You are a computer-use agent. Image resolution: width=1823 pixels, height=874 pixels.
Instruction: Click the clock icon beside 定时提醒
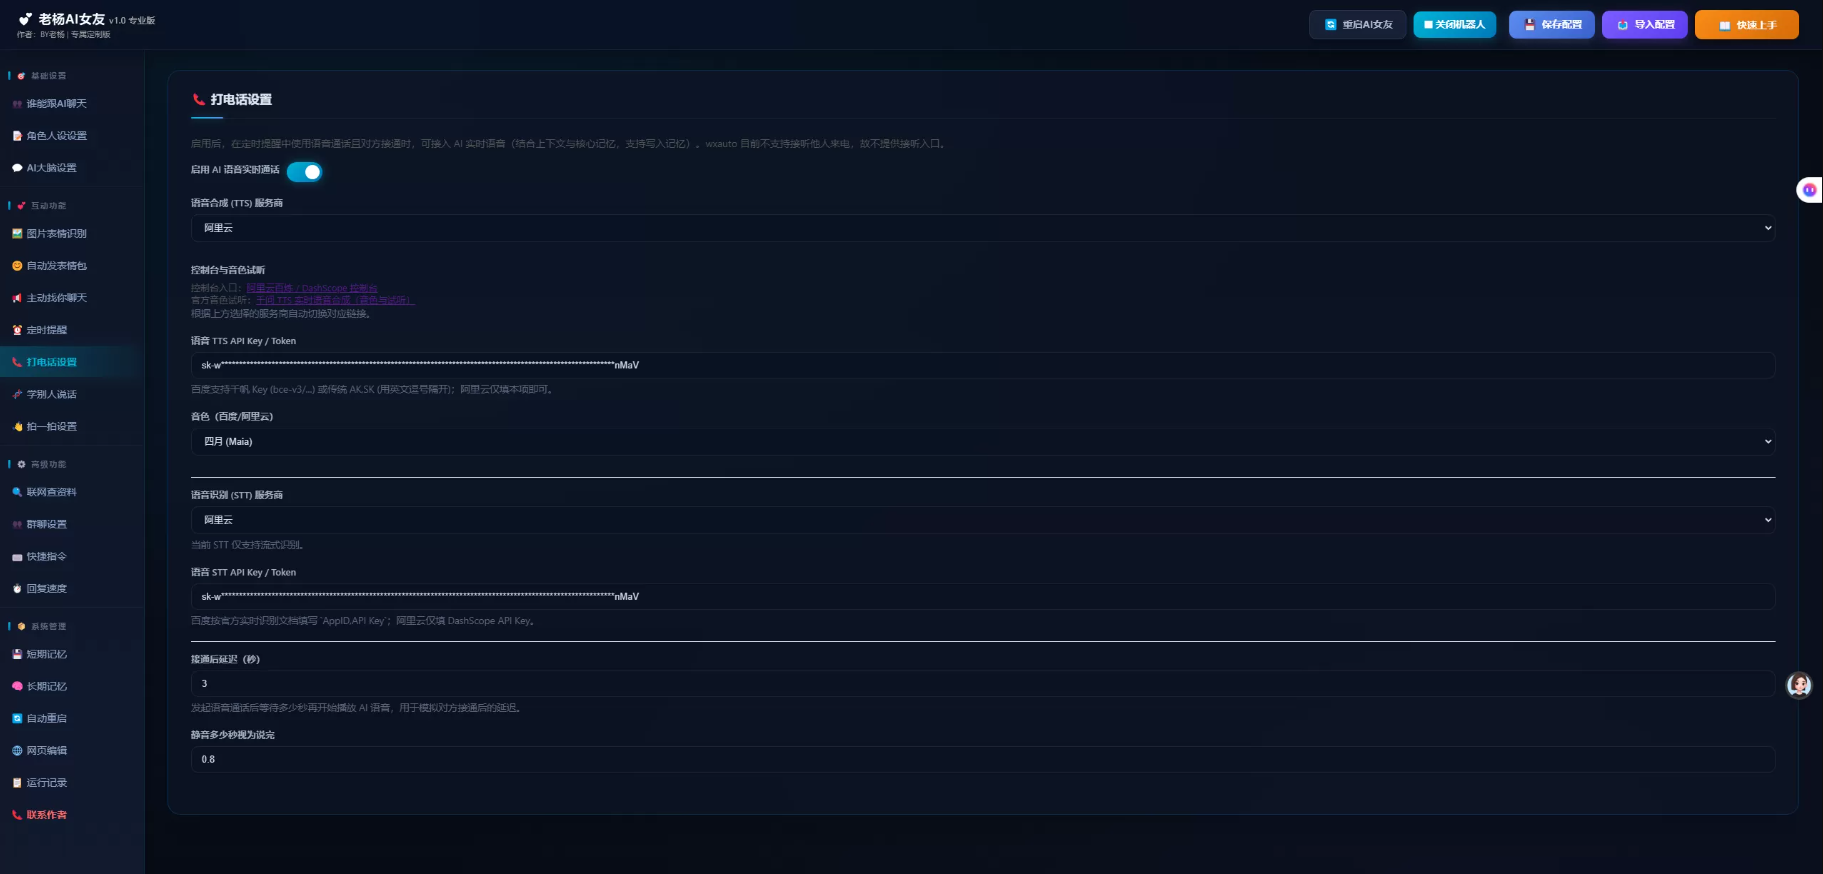click(17, 330)
